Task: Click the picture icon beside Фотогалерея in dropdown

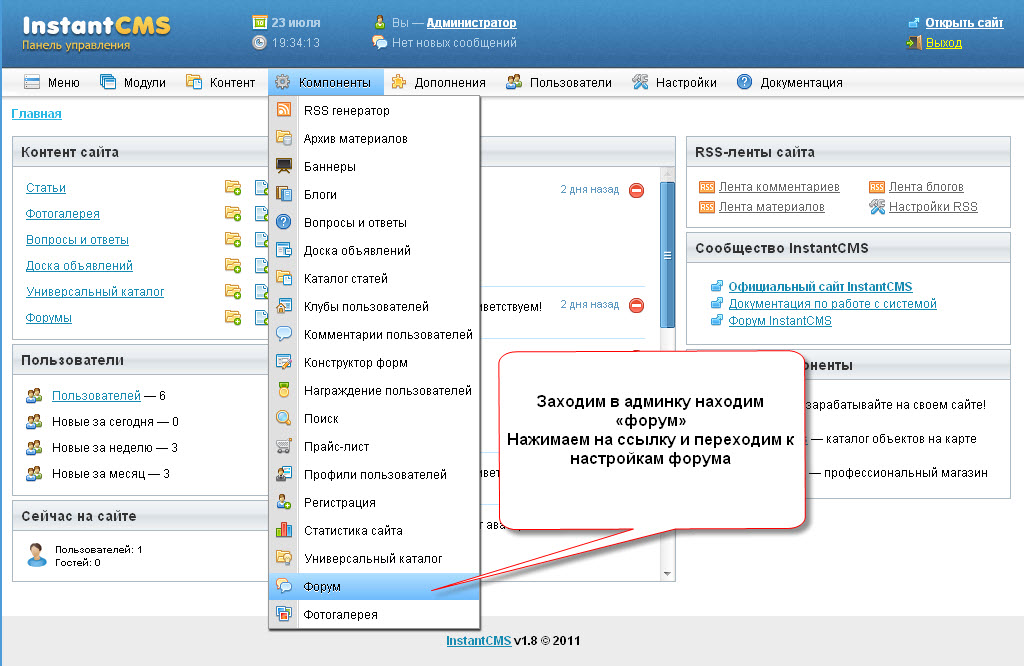Action: 283,614
